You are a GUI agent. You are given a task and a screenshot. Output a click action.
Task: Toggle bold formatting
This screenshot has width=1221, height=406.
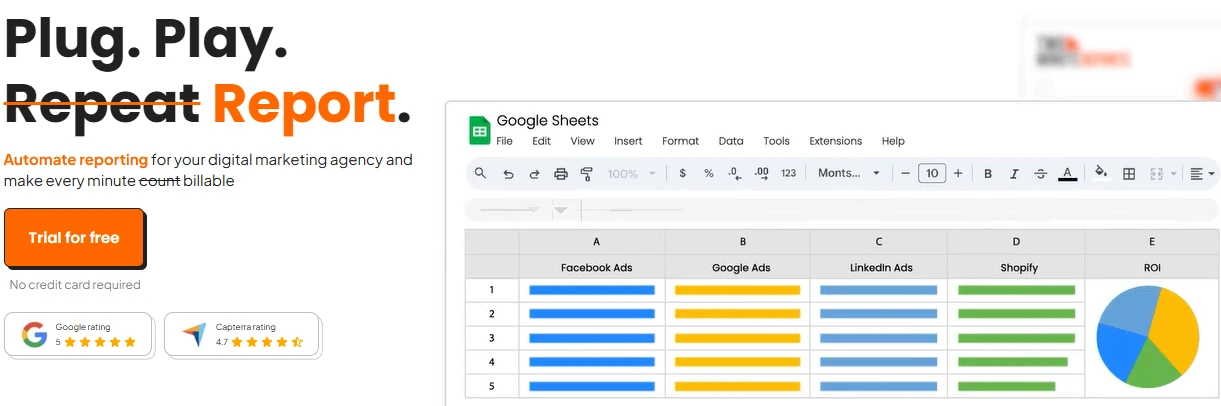pyautogui.click(x=988, y=174)
